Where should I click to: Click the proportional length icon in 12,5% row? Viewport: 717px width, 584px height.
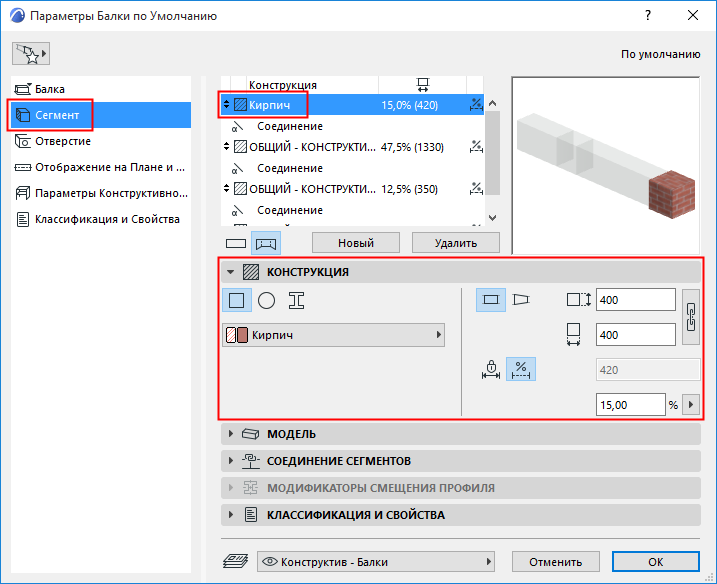click(476, 189)
